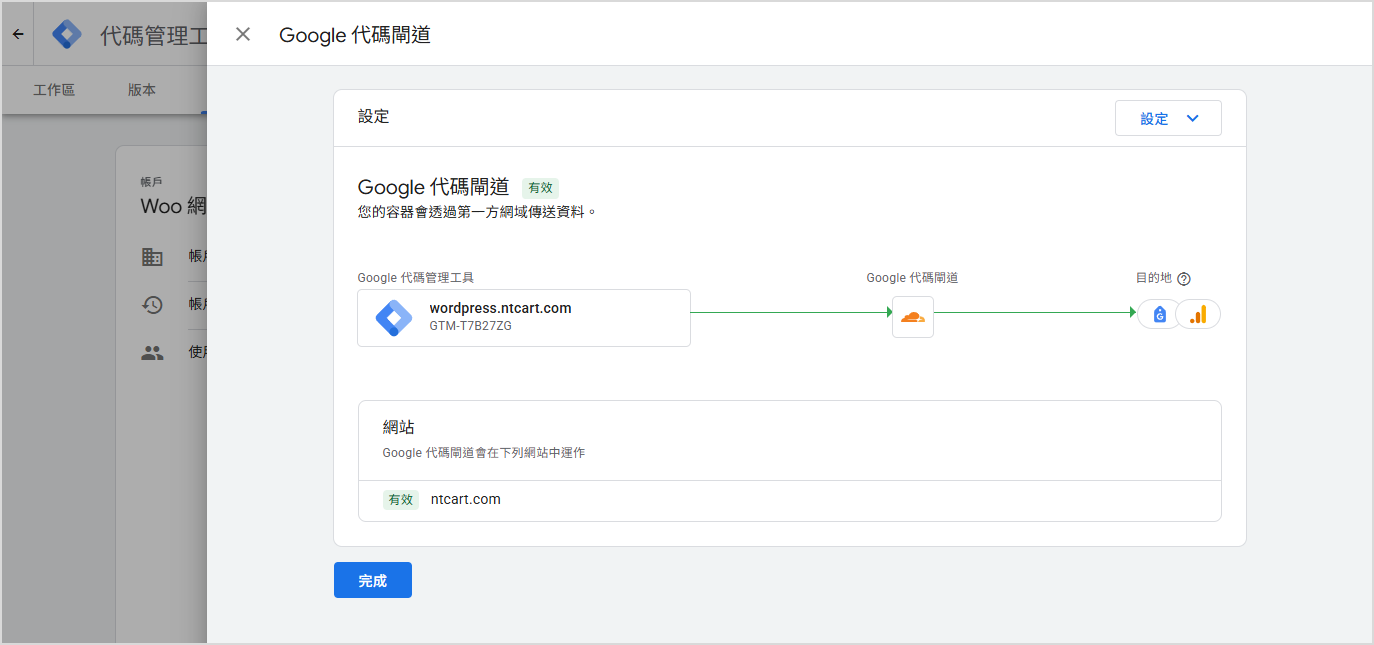
Task: Select the wordpress.ntcart.com container name
Action: [x=500, y=308]
